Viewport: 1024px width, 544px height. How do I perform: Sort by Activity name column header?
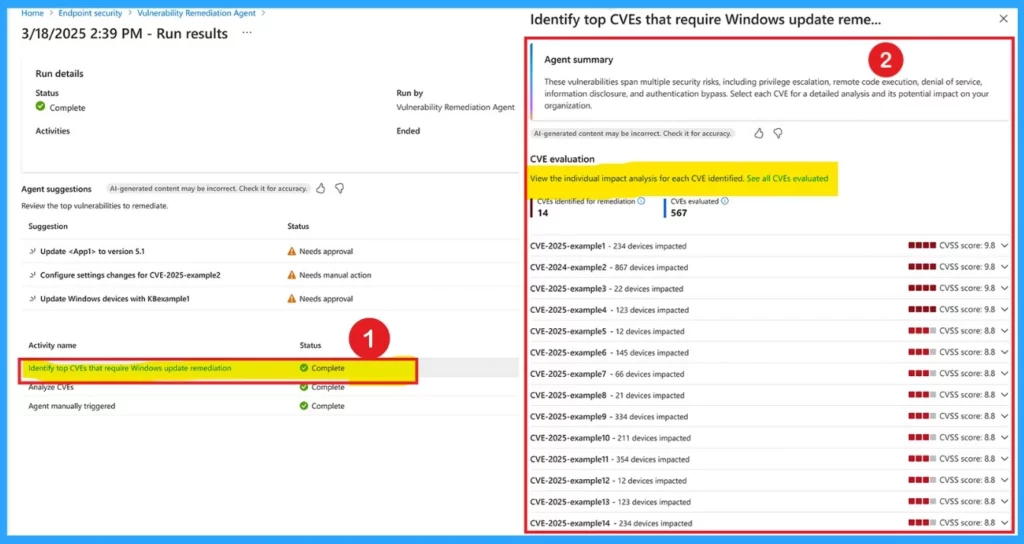coord(52,345)
